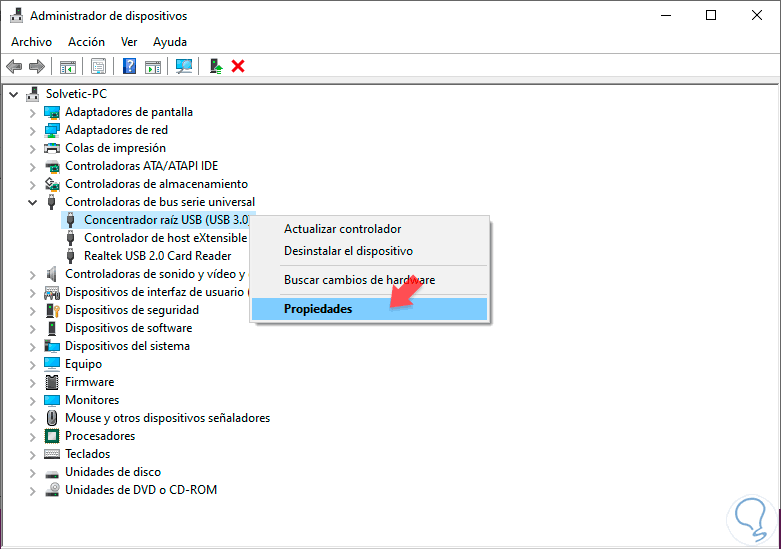781x549 pixels.
Task: Select Realtek USB 2.0 Card Reader
Action: click(x=157, y=256)
